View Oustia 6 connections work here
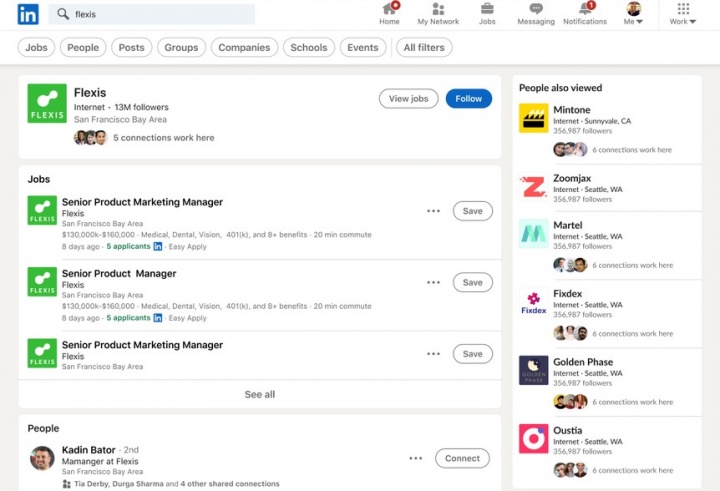720x491 pixels. [x=632, y=471]
